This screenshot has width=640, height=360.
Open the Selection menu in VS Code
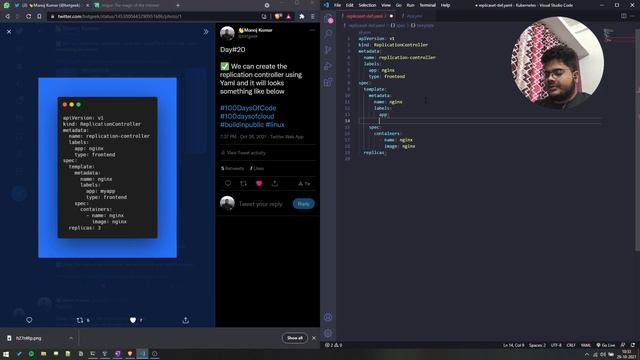(x=367, y=5)
